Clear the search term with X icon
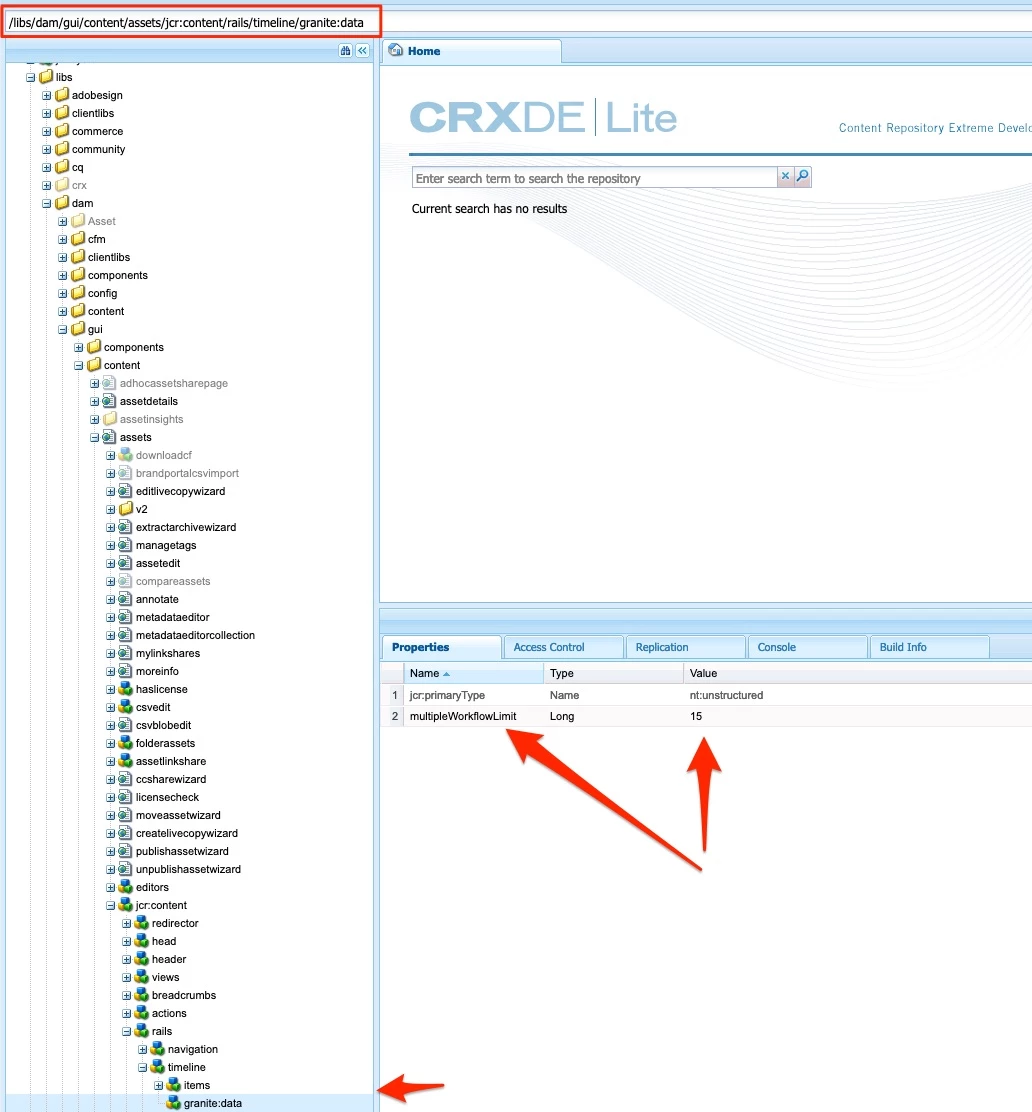The image size is (1032, 1112). pos(785,177)
